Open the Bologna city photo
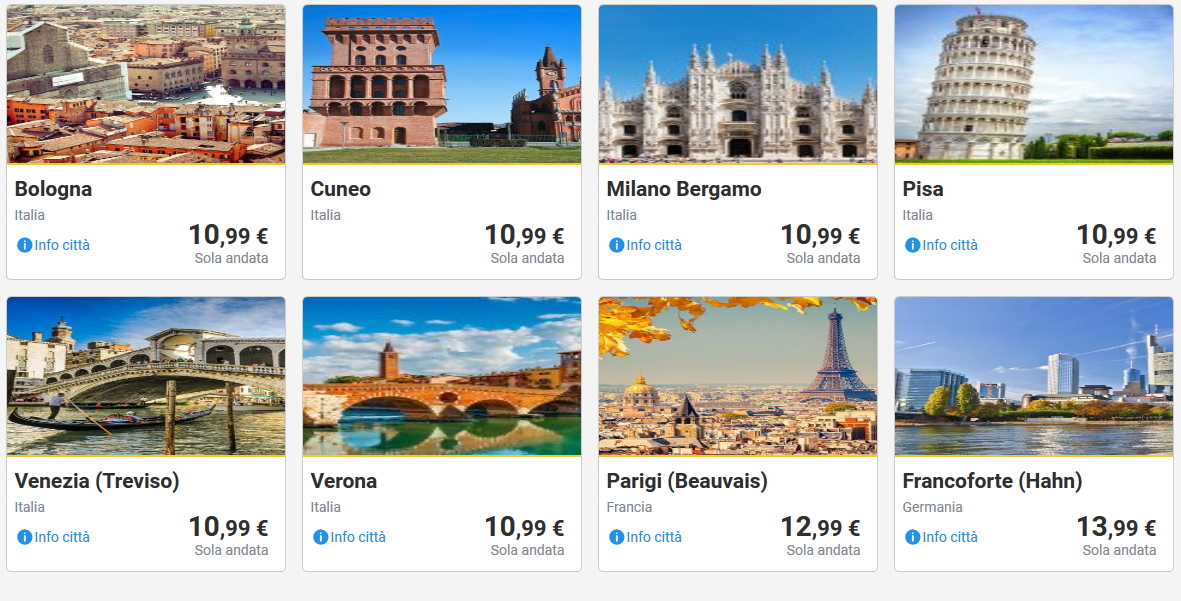 coord(146,84)
